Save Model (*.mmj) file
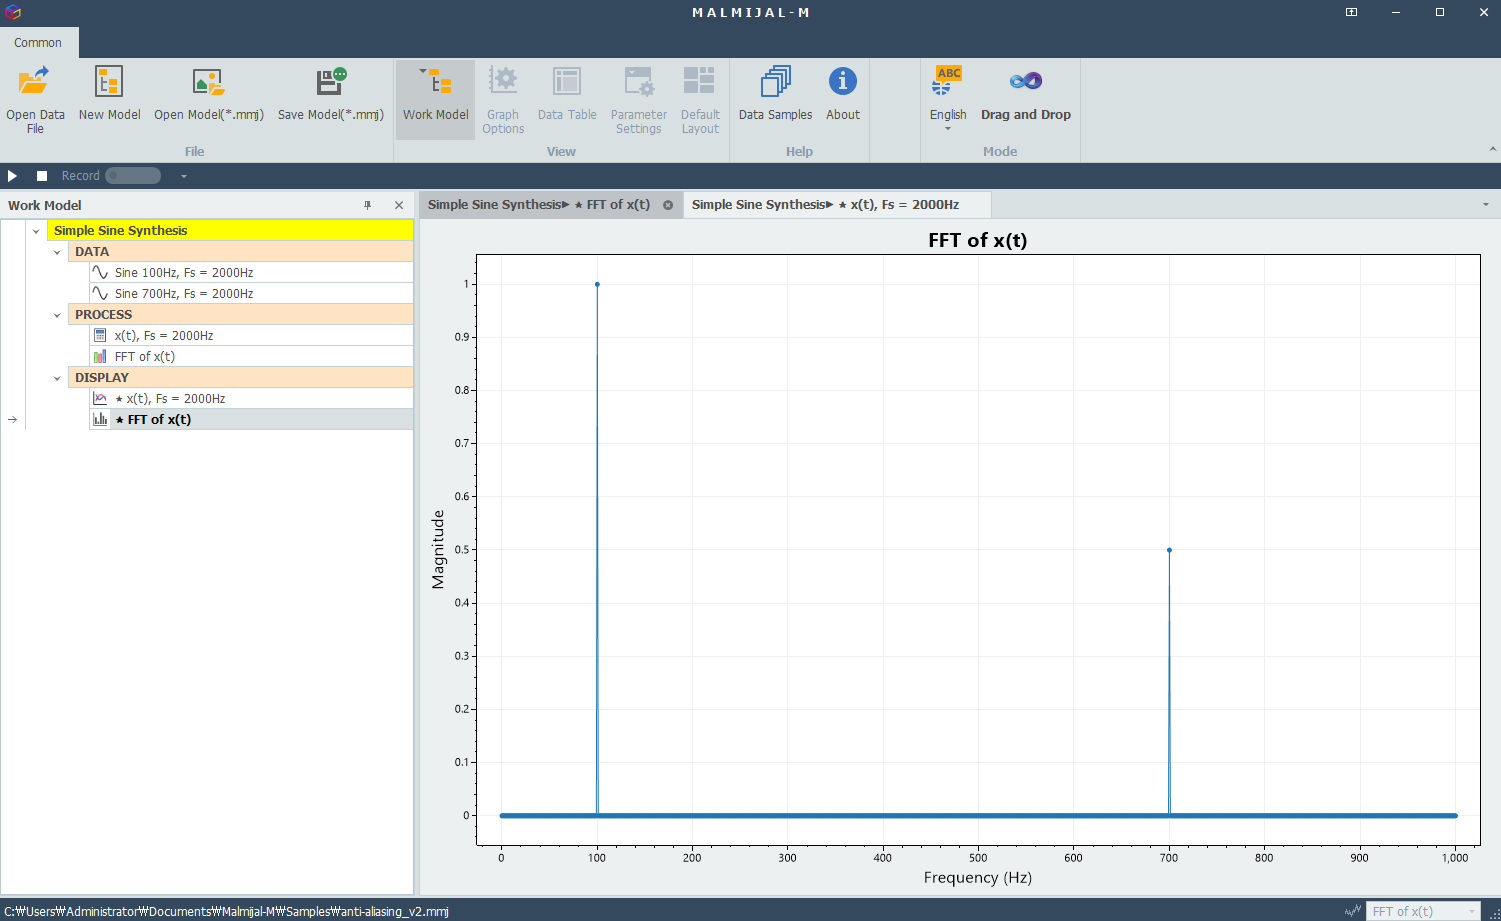This screenshot has width=1501, height=921. pyautogui.click(x=331, y=94)
